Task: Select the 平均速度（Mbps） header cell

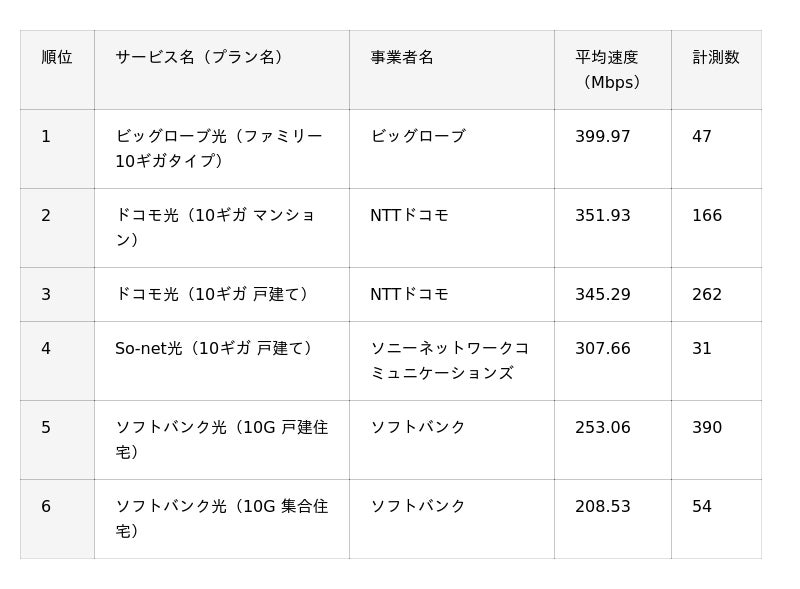Action: [613, 70]
